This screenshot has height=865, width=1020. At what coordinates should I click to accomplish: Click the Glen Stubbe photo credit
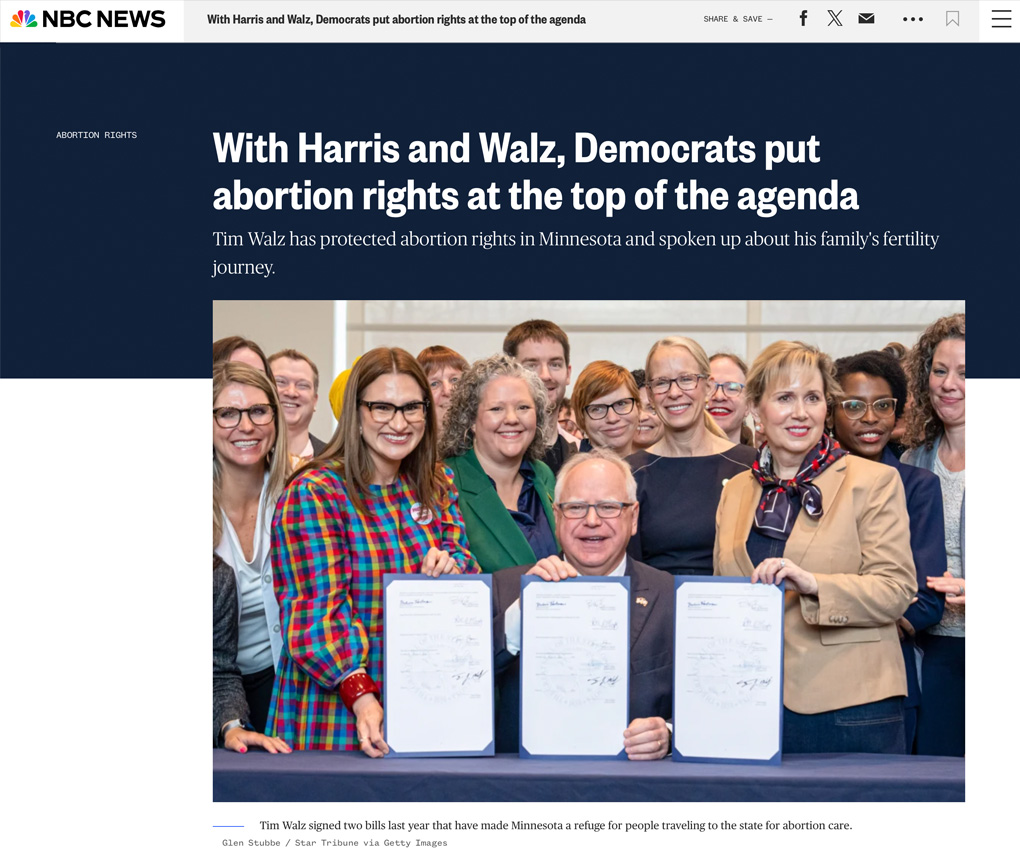click(334, 843)
